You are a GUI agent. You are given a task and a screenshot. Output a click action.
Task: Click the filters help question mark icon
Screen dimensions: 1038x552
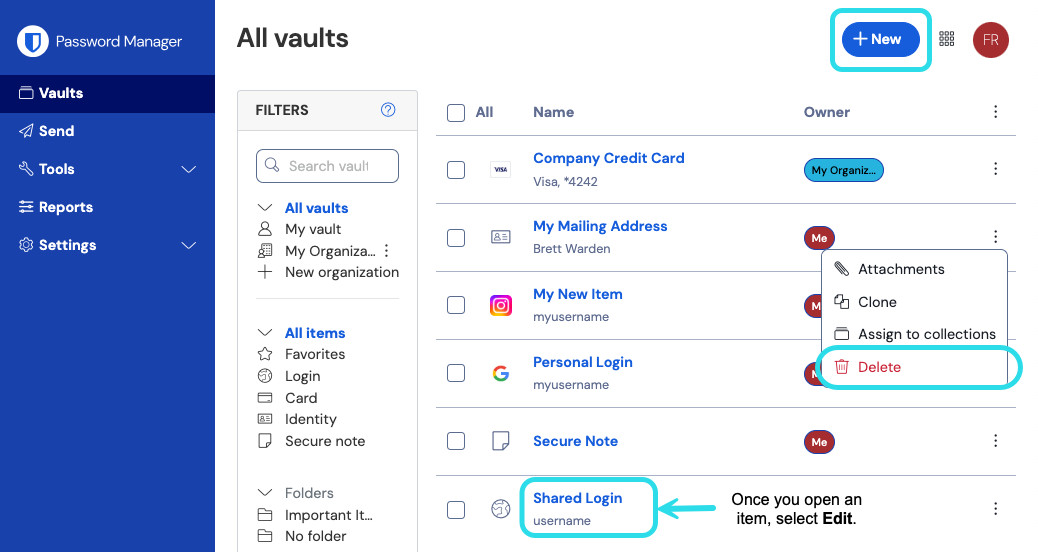click(388, 110)
